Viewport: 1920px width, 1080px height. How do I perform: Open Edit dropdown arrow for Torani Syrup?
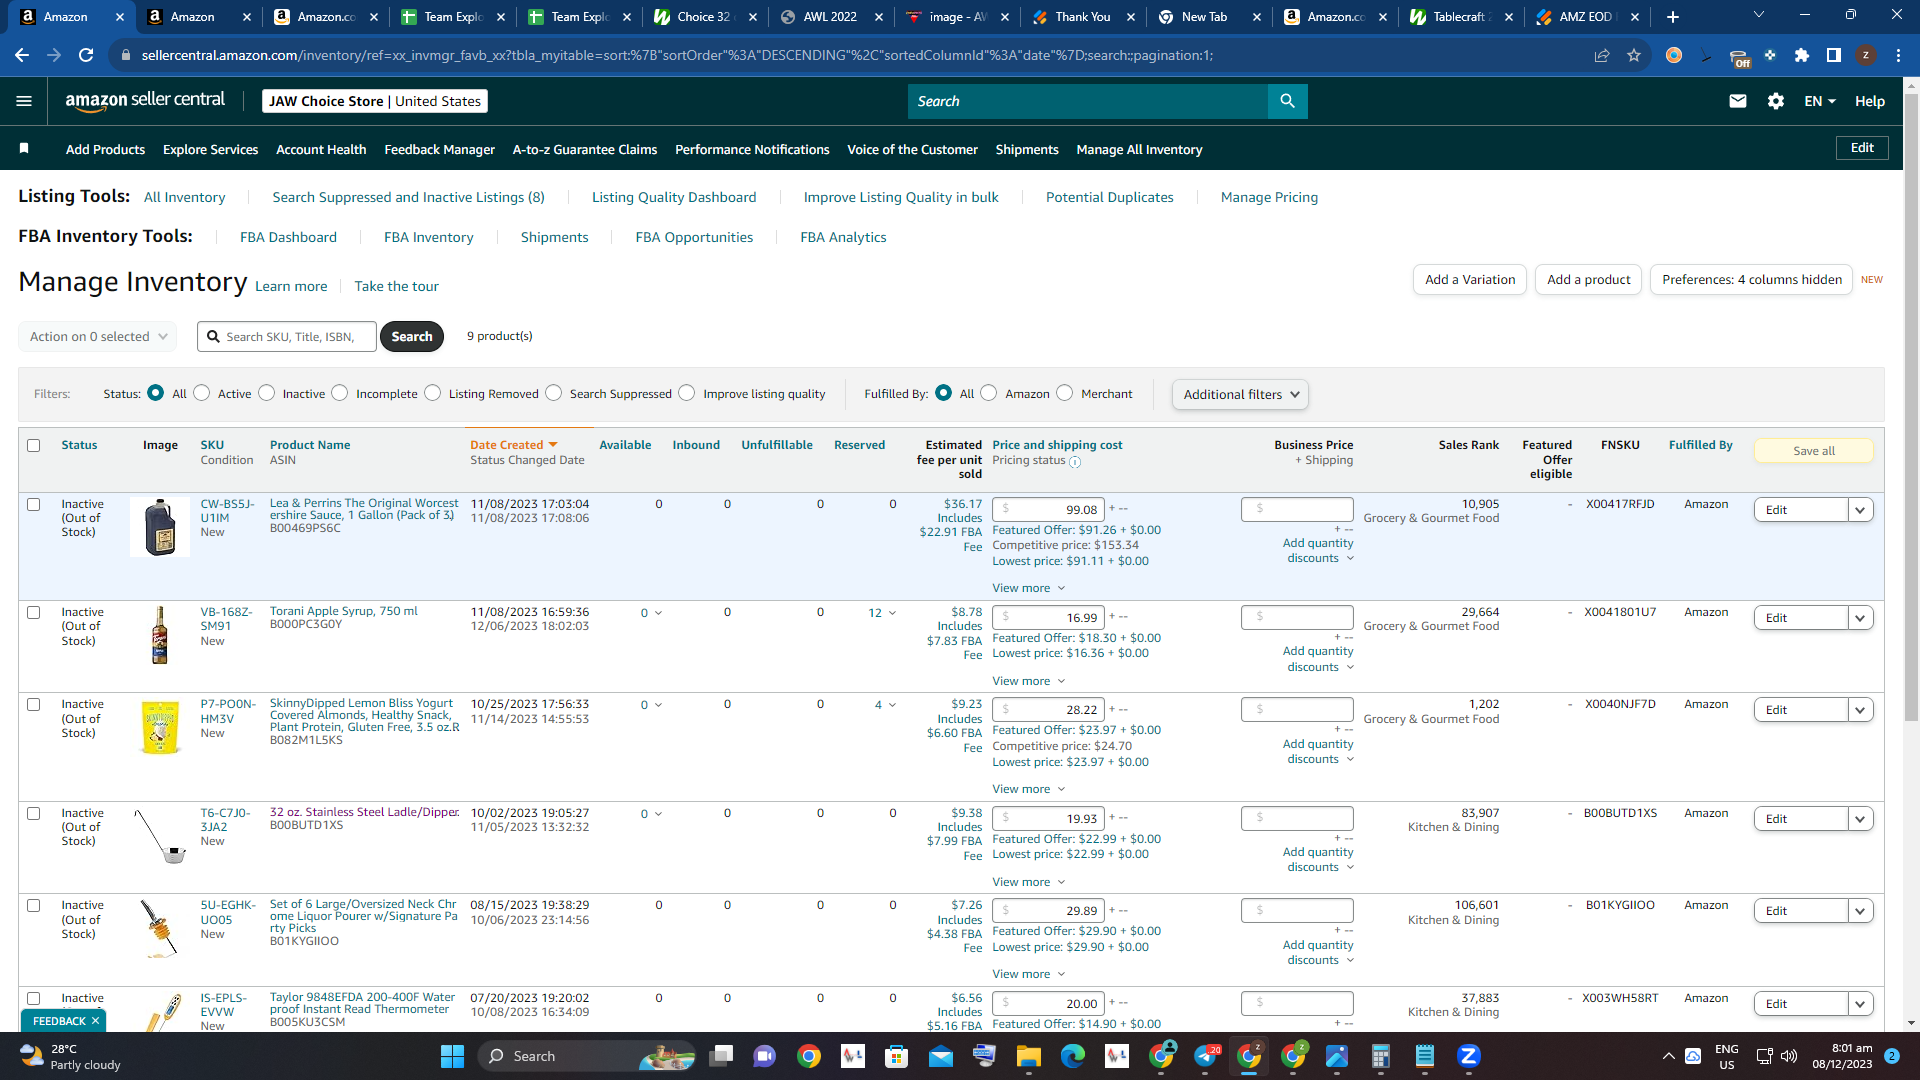(1860, 618)
